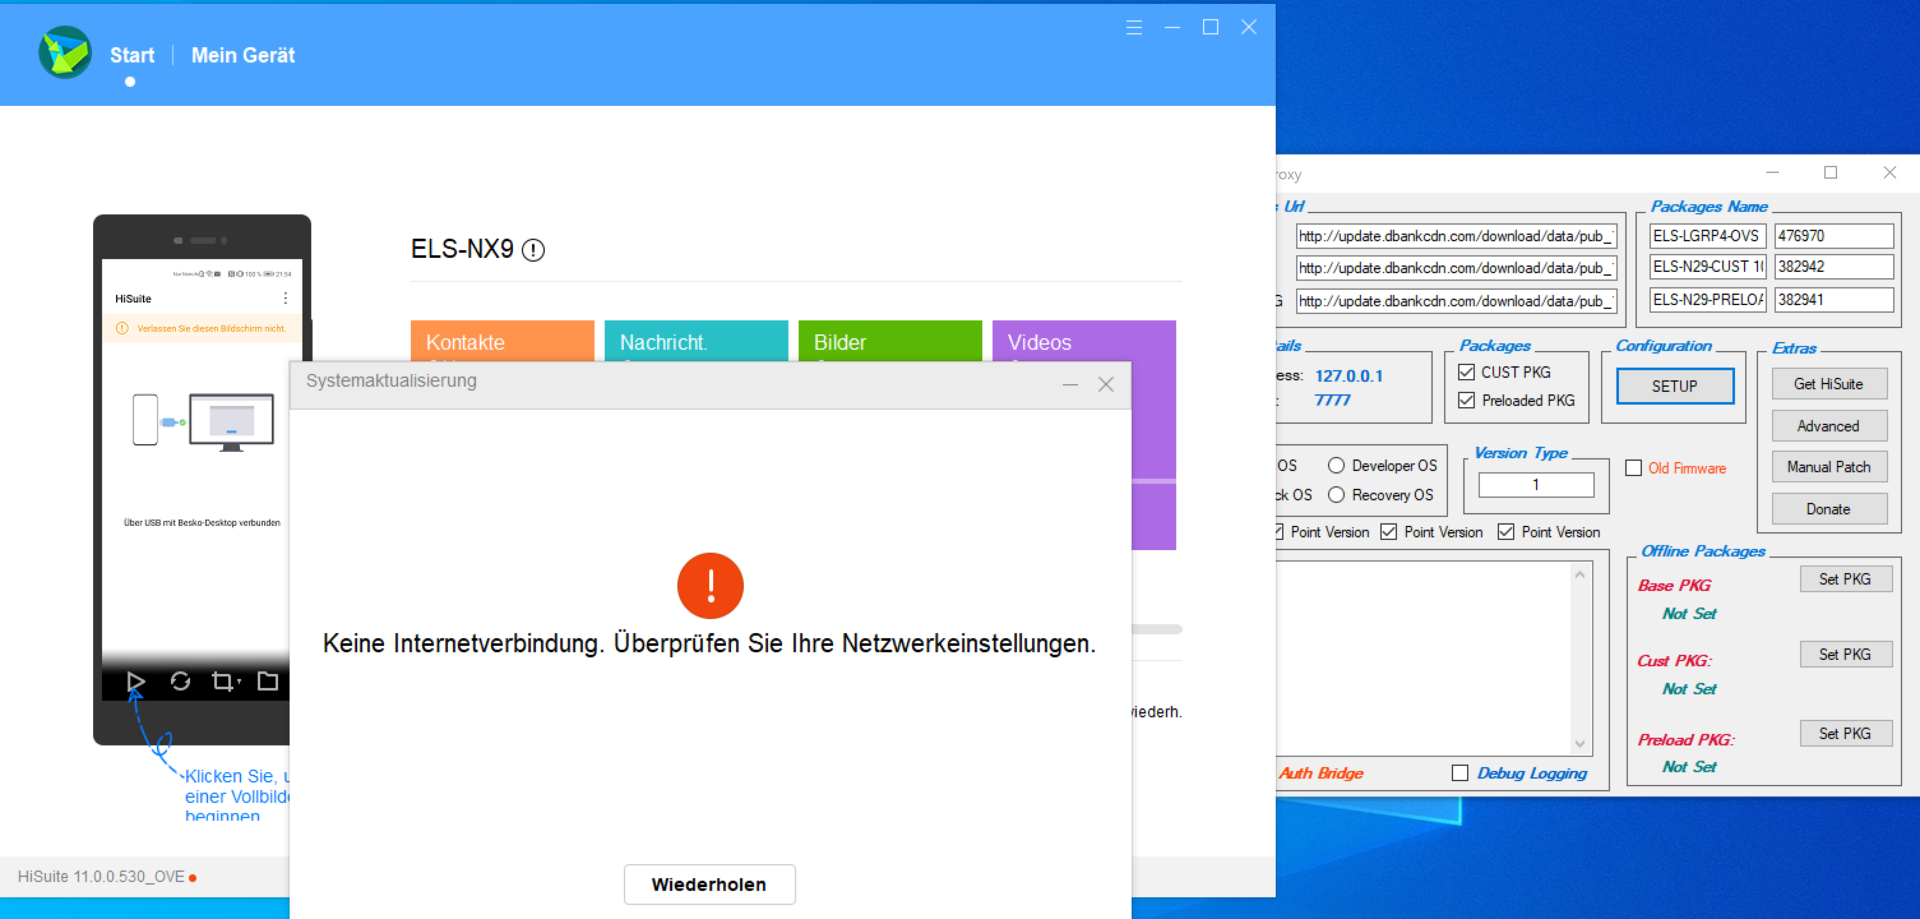The height and width of the screenshot is (919, 1920).
Task: Click the screenshot crop icon under phone
Action: (x=224, y=682)
